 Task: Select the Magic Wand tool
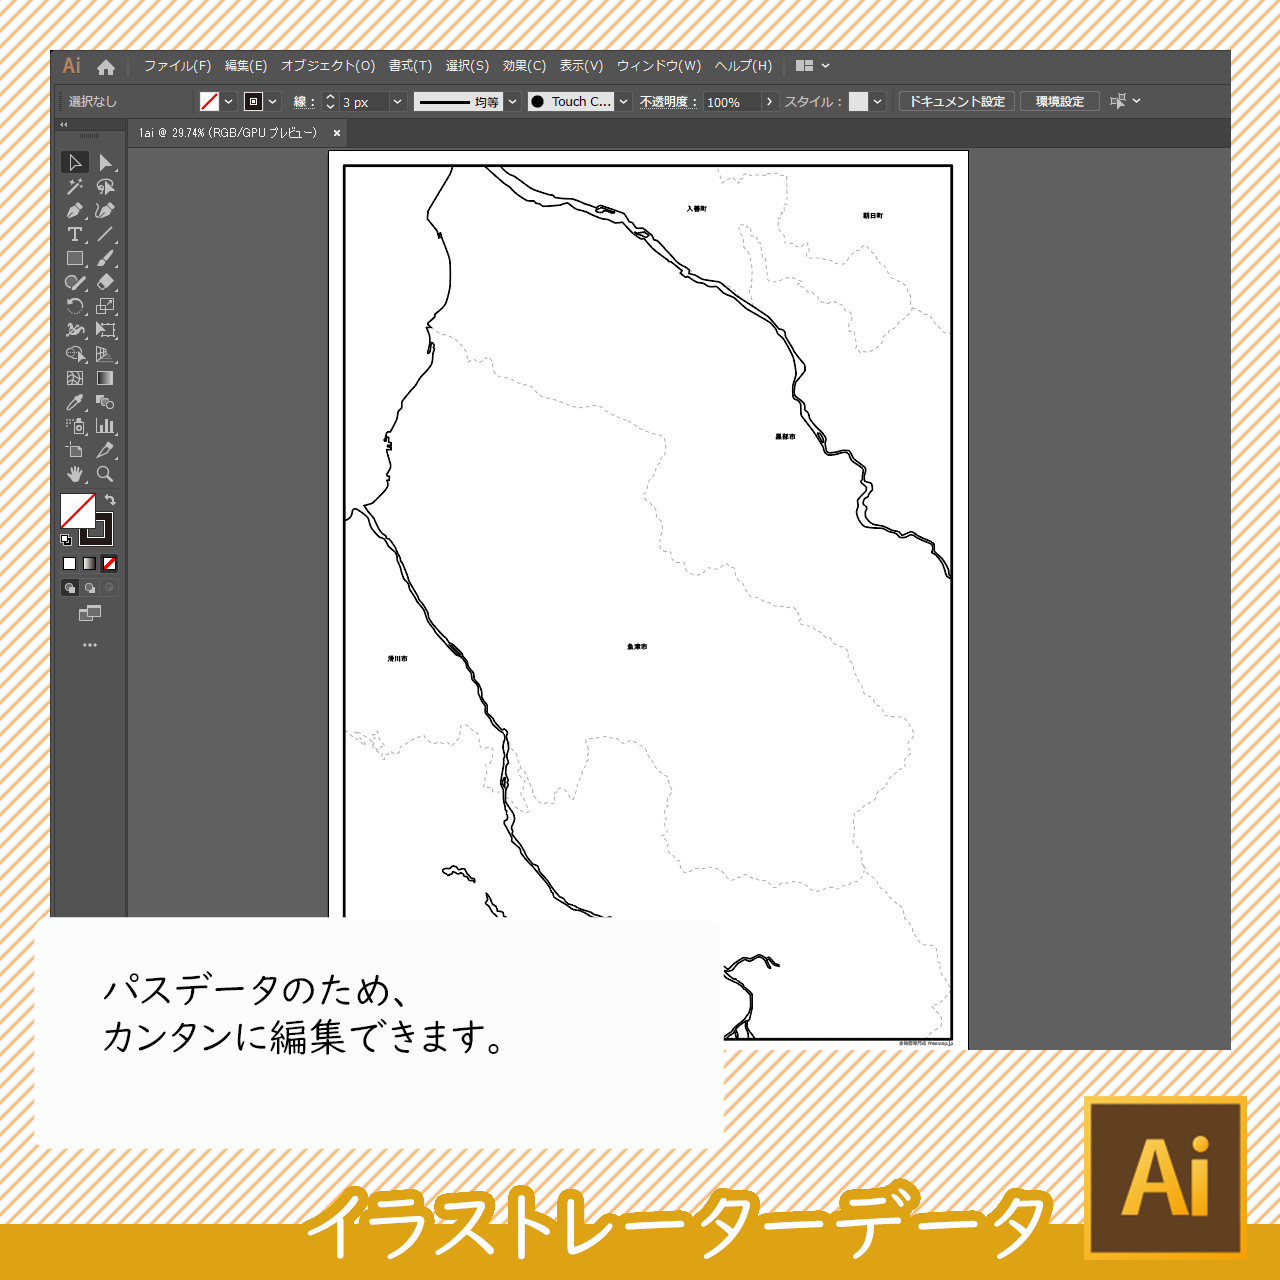[x=75, y=186]
